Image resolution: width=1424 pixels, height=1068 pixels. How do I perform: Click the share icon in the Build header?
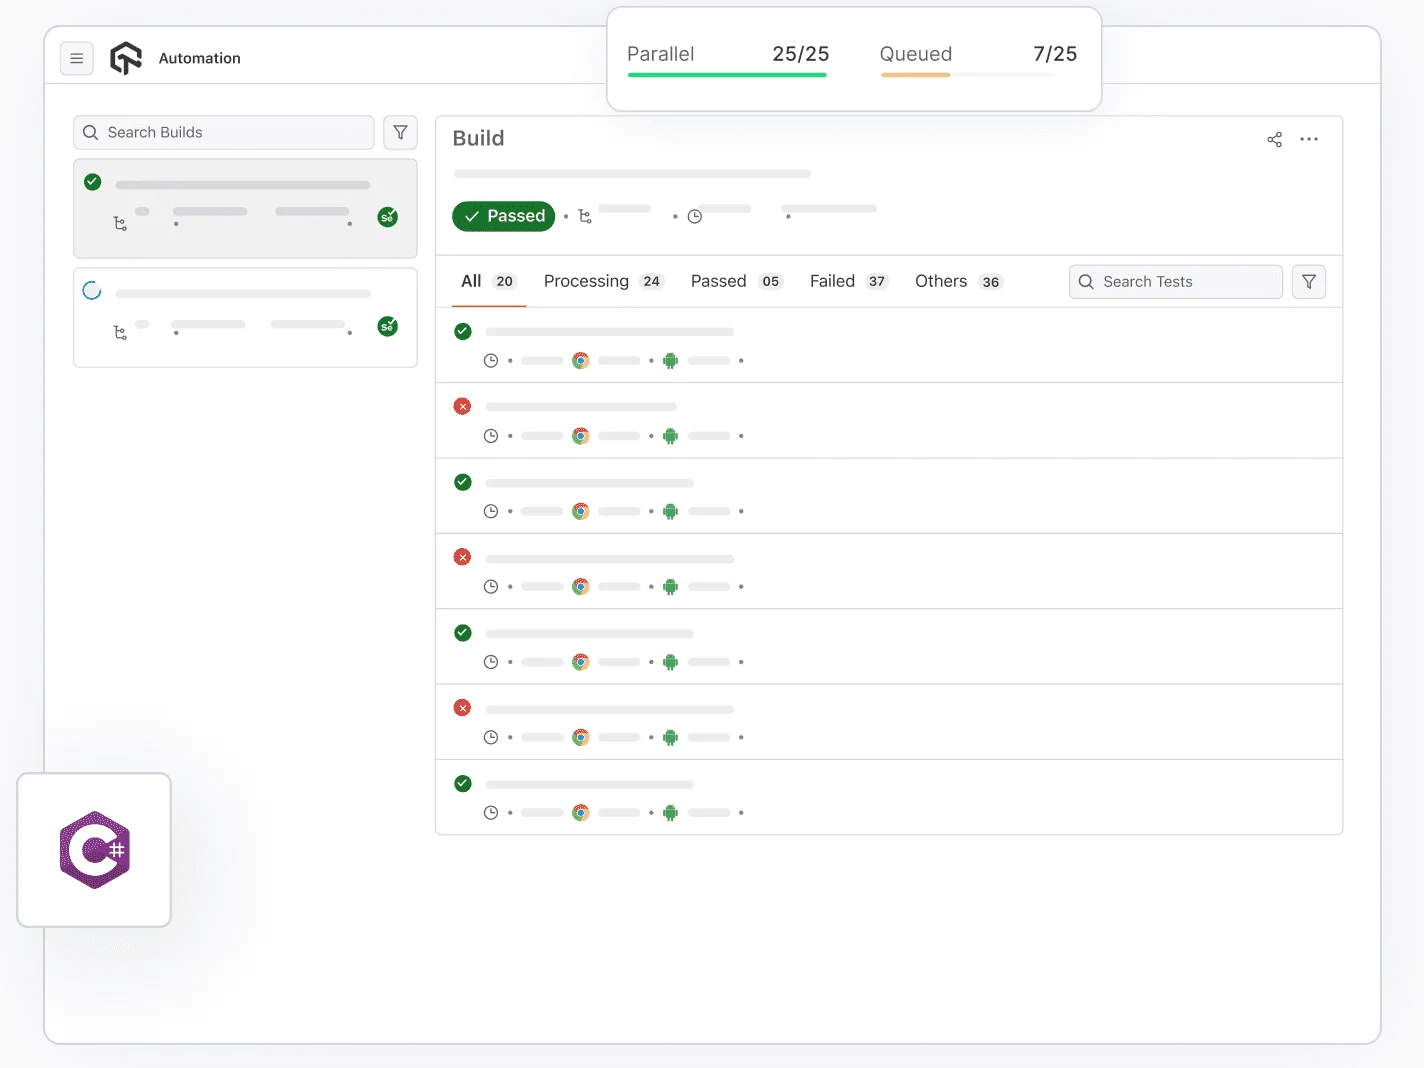1274,139
